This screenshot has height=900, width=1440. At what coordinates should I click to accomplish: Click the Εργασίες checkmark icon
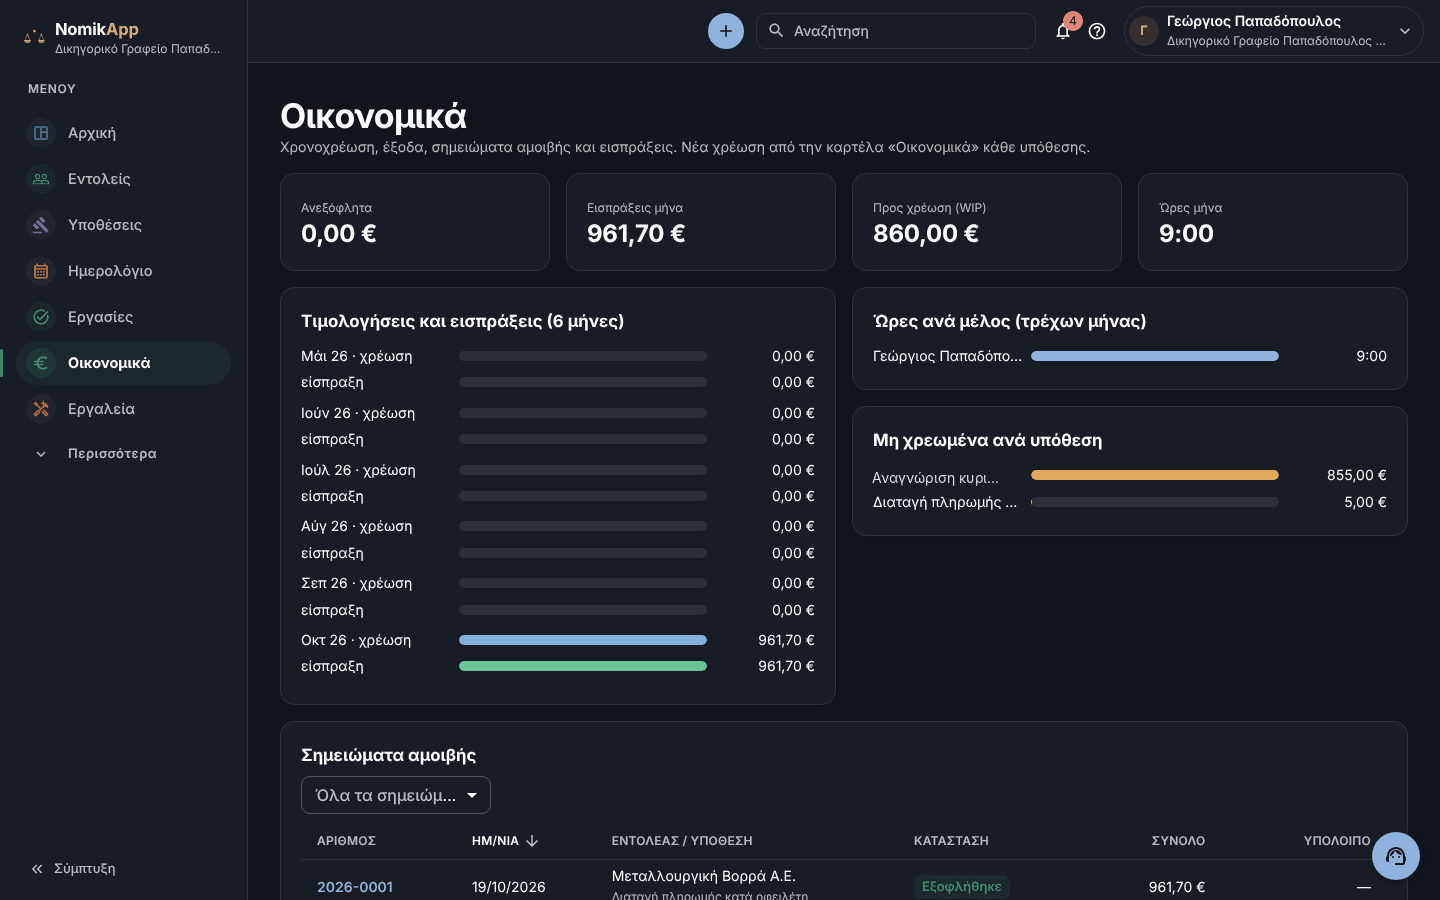click(x=41, y=317)
